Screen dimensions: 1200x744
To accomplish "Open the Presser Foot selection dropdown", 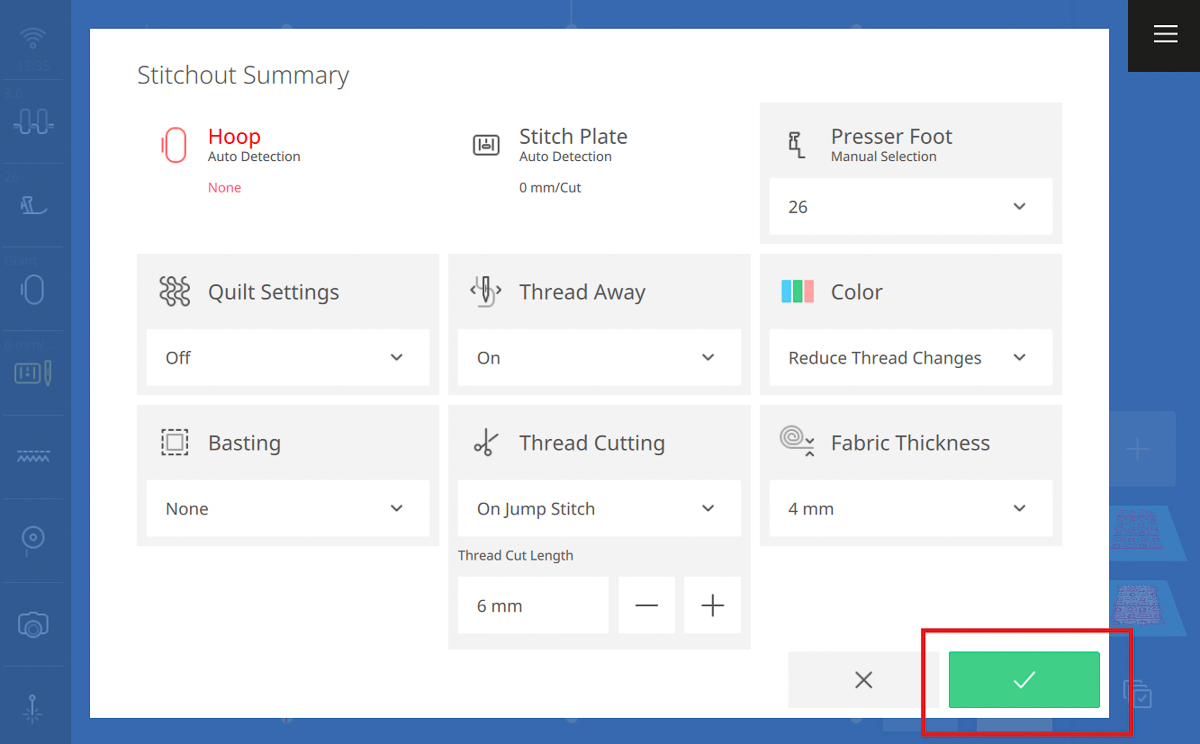I will click(x=910, y=207).
